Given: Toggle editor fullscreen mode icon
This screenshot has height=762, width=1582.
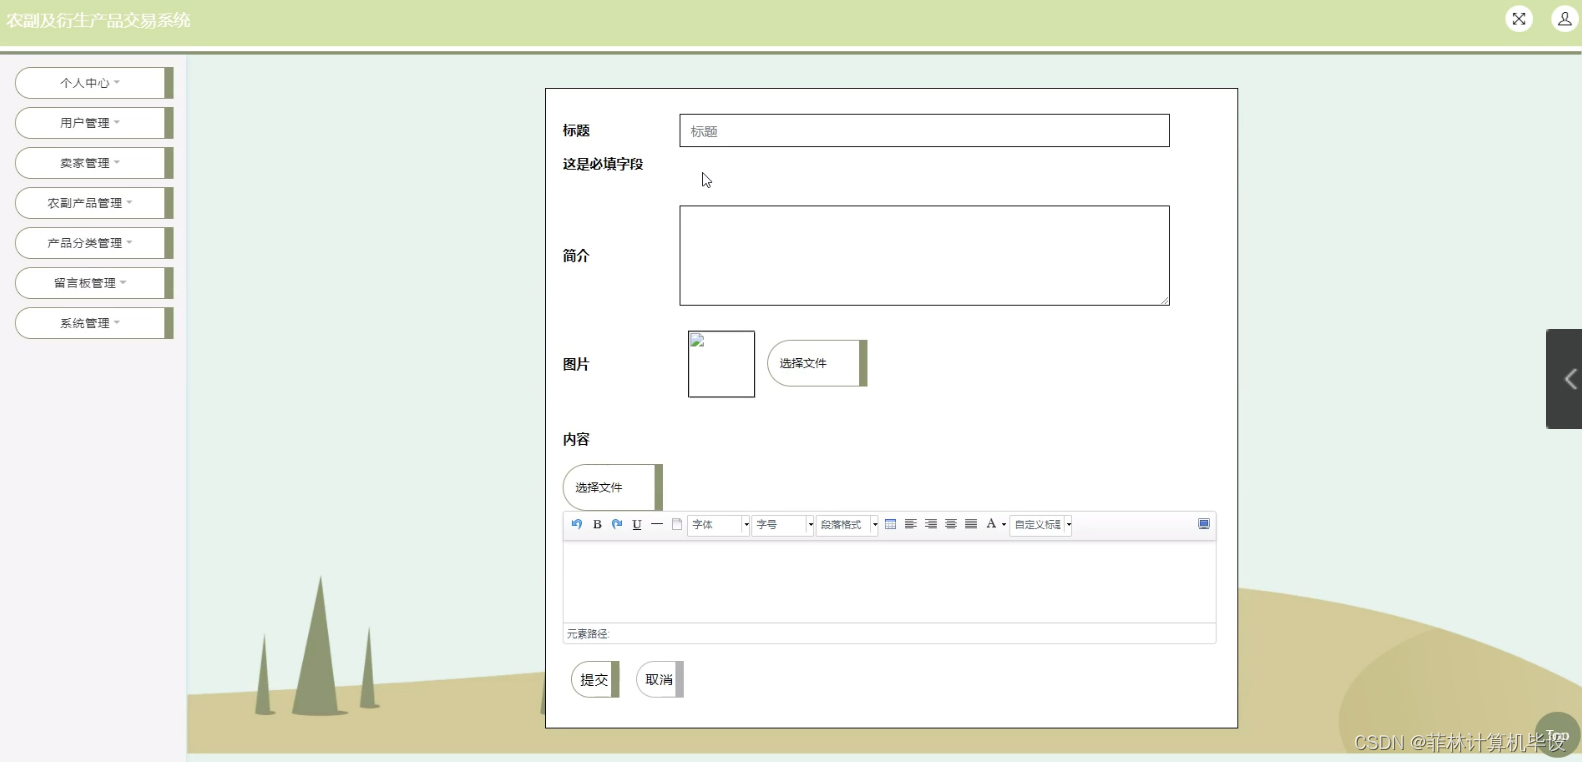Looking at the screenshot, I should [x=1204, y=524].
